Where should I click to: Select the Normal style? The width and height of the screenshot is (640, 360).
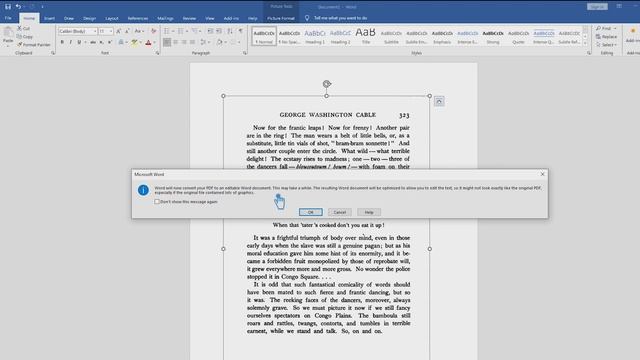tap(264, 36)
